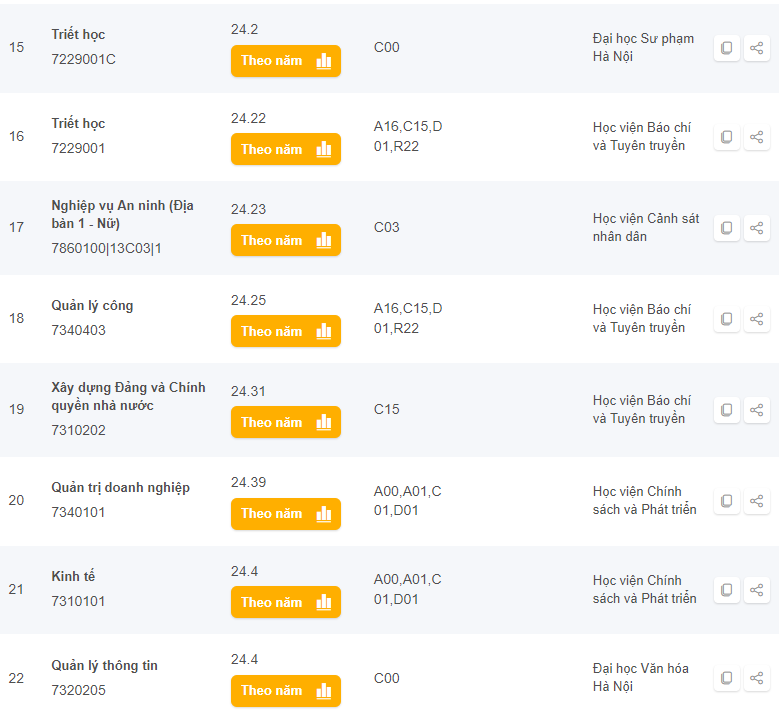Click Theo năm button for score 24.22
This screenshot has width=779, height=717.
286,149
